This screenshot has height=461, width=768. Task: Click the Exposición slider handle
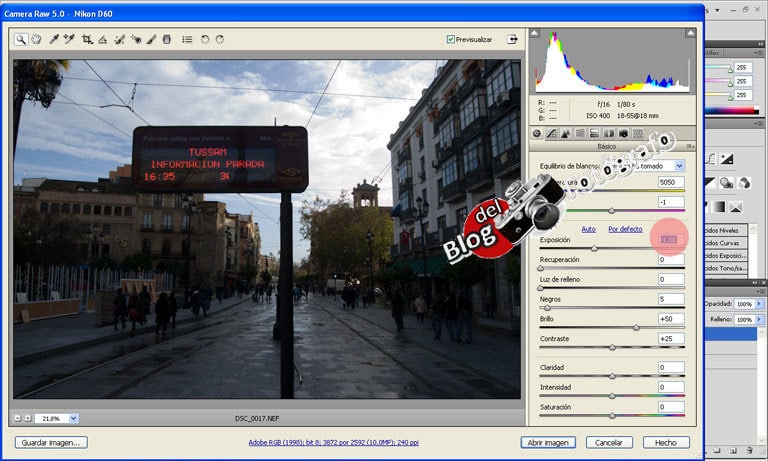coord(594,248)
